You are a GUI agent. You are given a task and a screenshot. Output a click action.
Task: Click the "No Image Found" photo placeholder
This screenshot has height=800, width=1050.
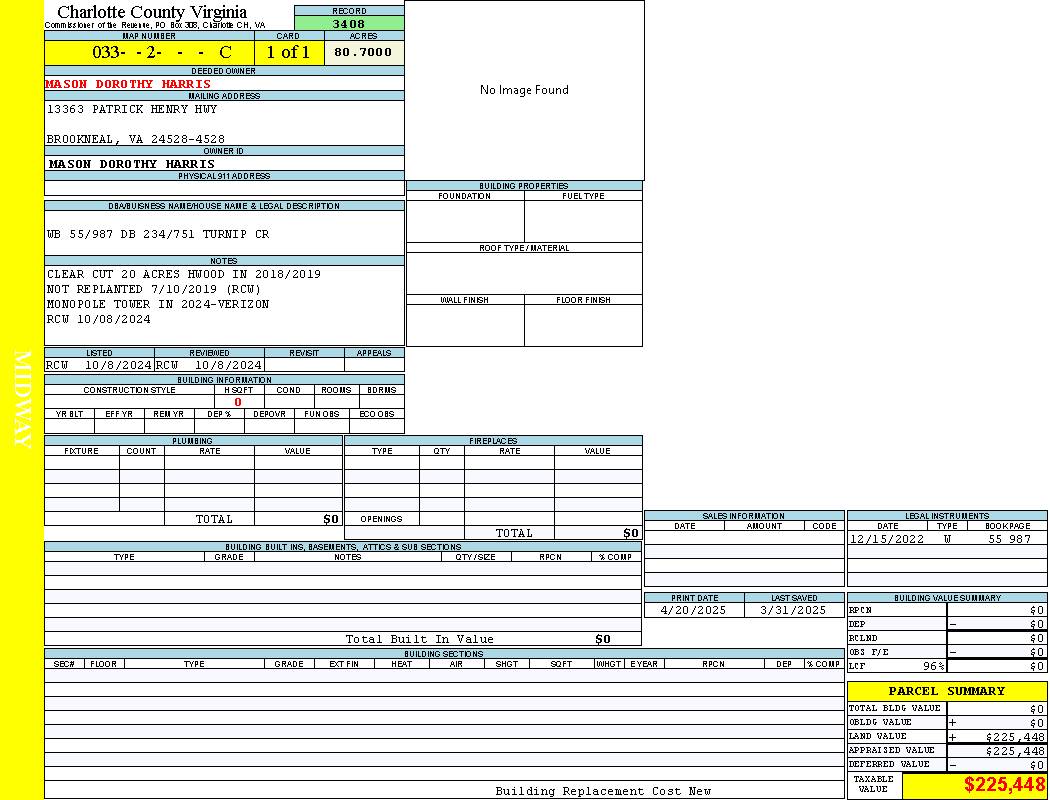(x=524, y=90)
